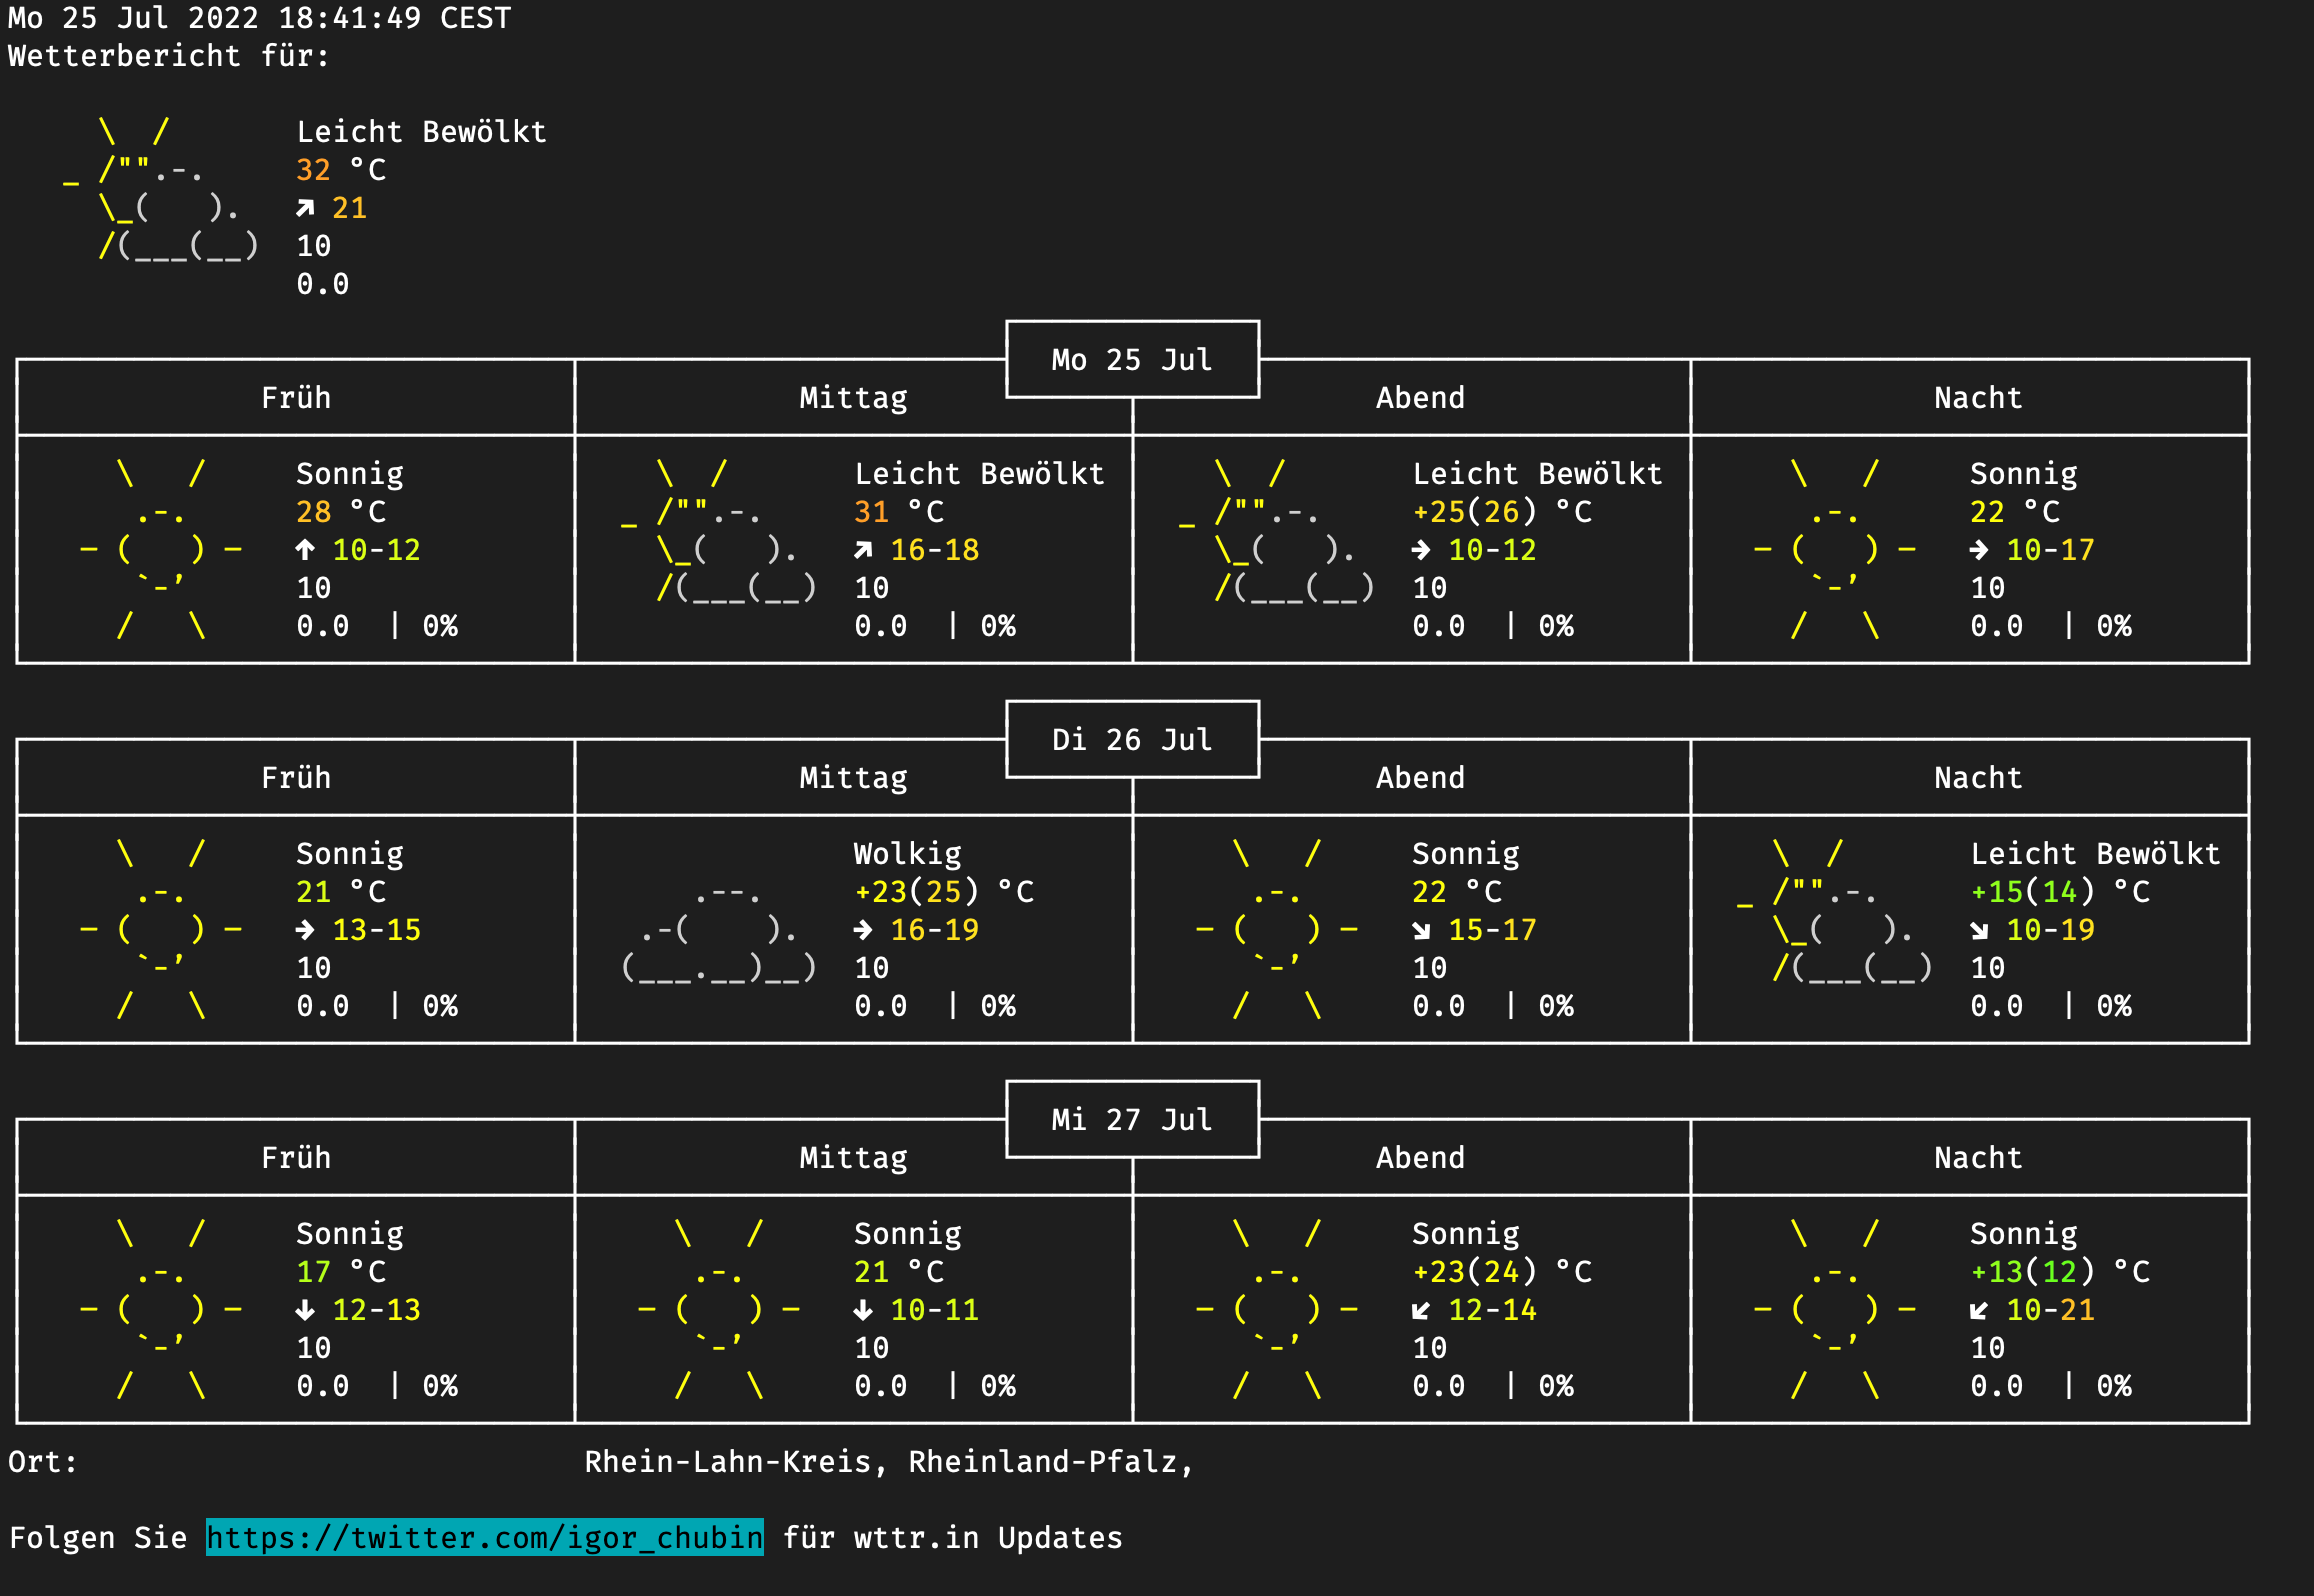The image size is (2314, 1596).
Task: Click the sunny icon for Monday Nacht
Action: pos(1835,549)
